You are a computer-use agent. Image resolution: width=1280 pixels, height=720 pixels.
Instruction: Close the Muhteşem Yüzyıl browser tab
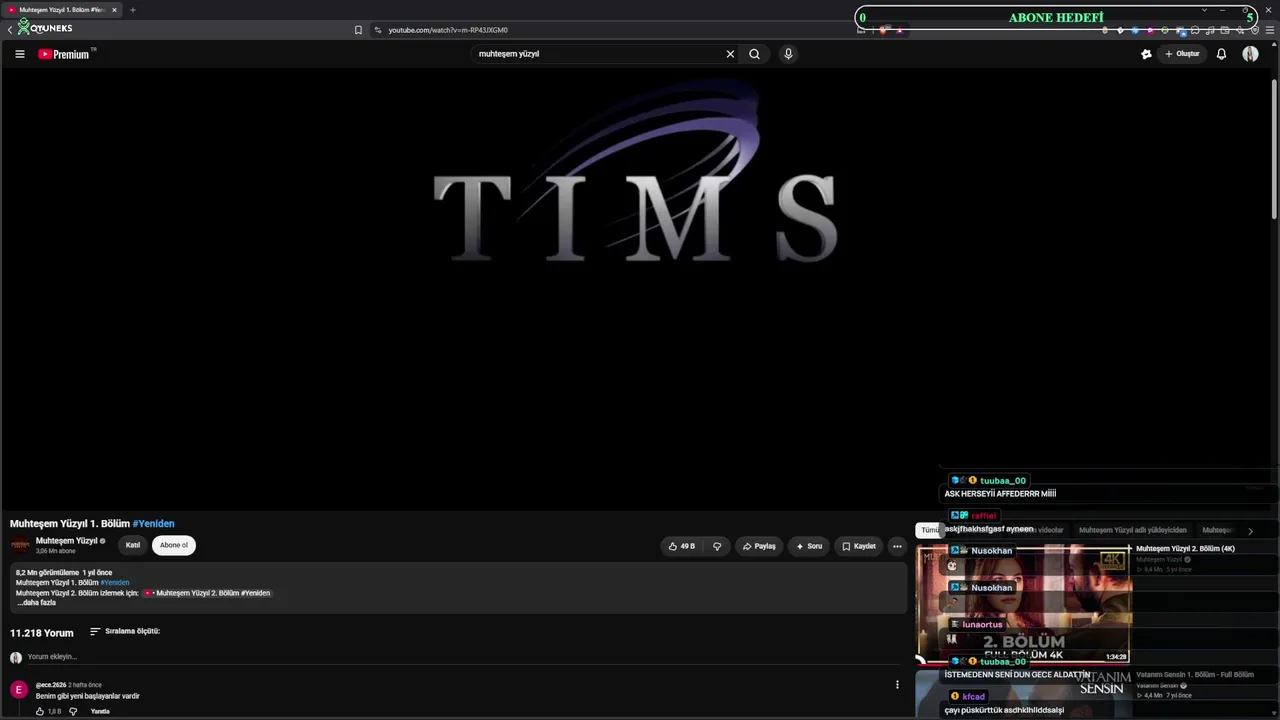(114, 10)
